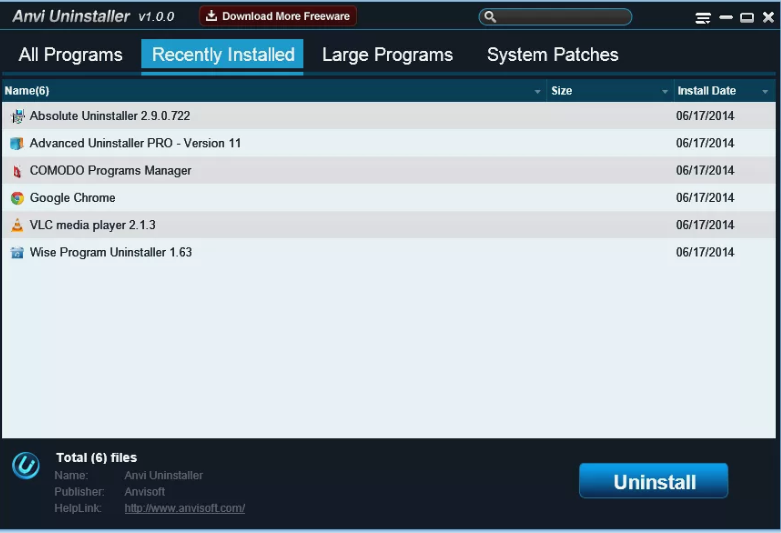Image resolution: width=781 pixels, height=533 pixels.
Task: Maximize the Anvi Uninstaller window
Action: [x=747, y=18]
